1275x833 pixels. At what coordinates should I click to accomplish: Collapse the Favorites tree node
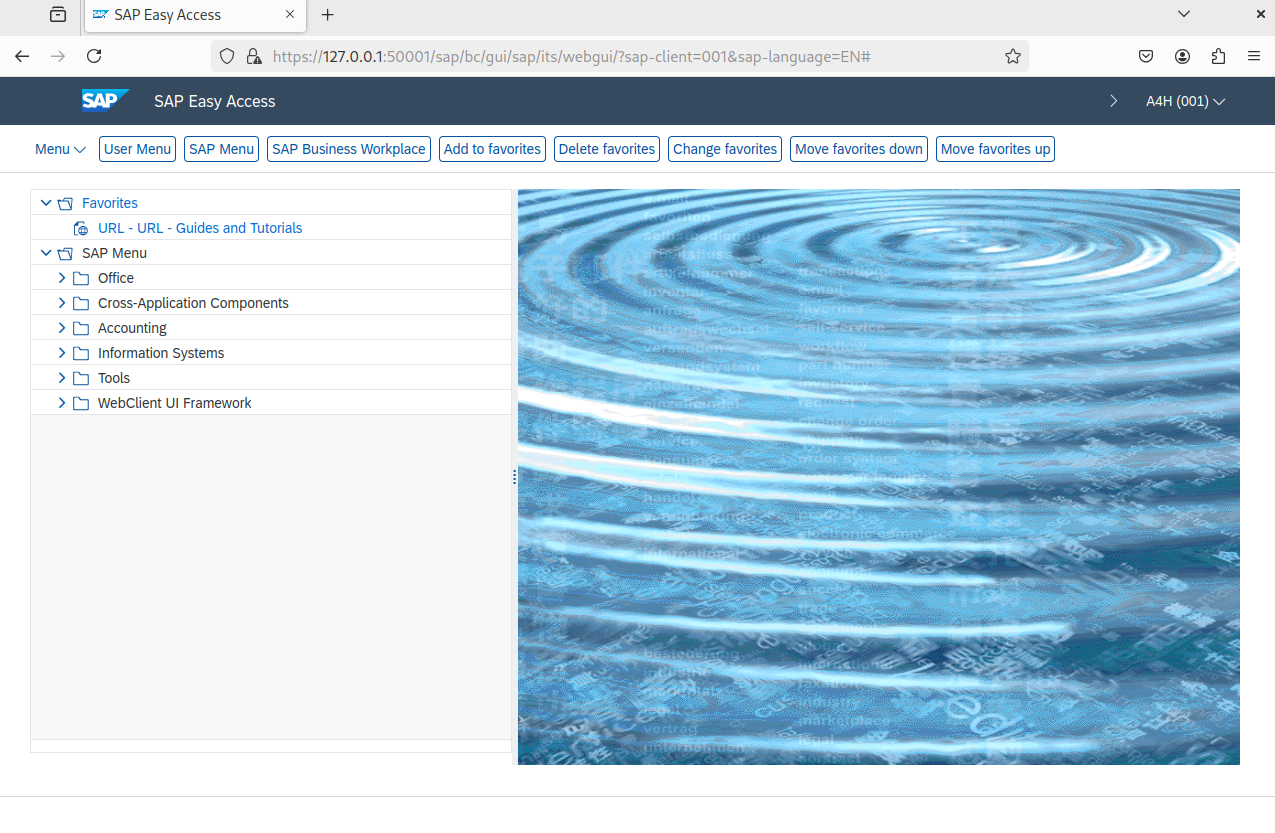(x=45, y=203)
